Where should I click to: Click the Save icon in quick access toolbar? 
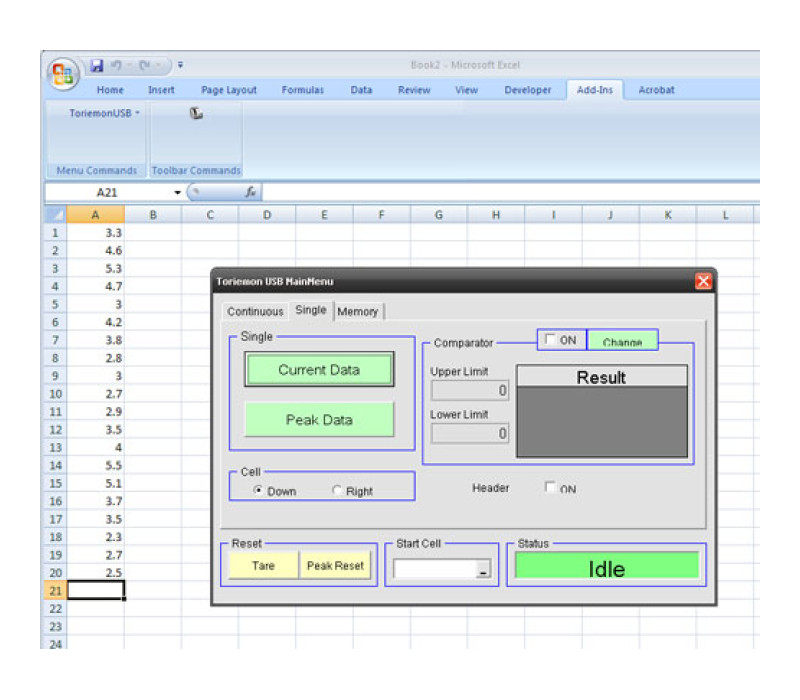[96, 65]
